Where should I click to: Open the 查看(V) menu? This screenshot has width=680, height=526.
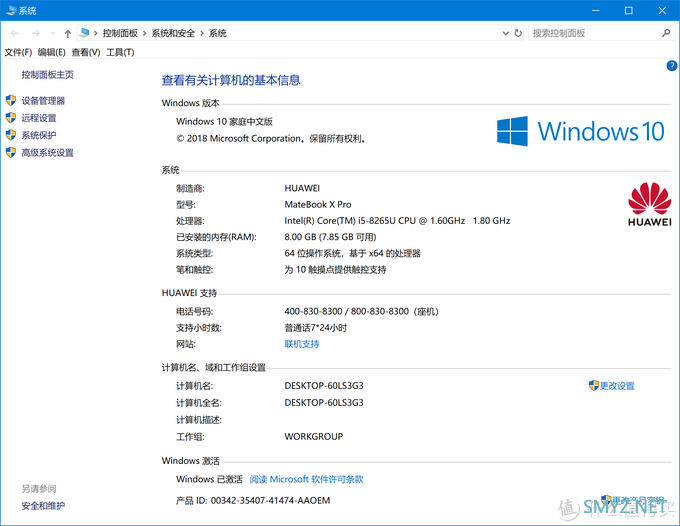[86, 52]
